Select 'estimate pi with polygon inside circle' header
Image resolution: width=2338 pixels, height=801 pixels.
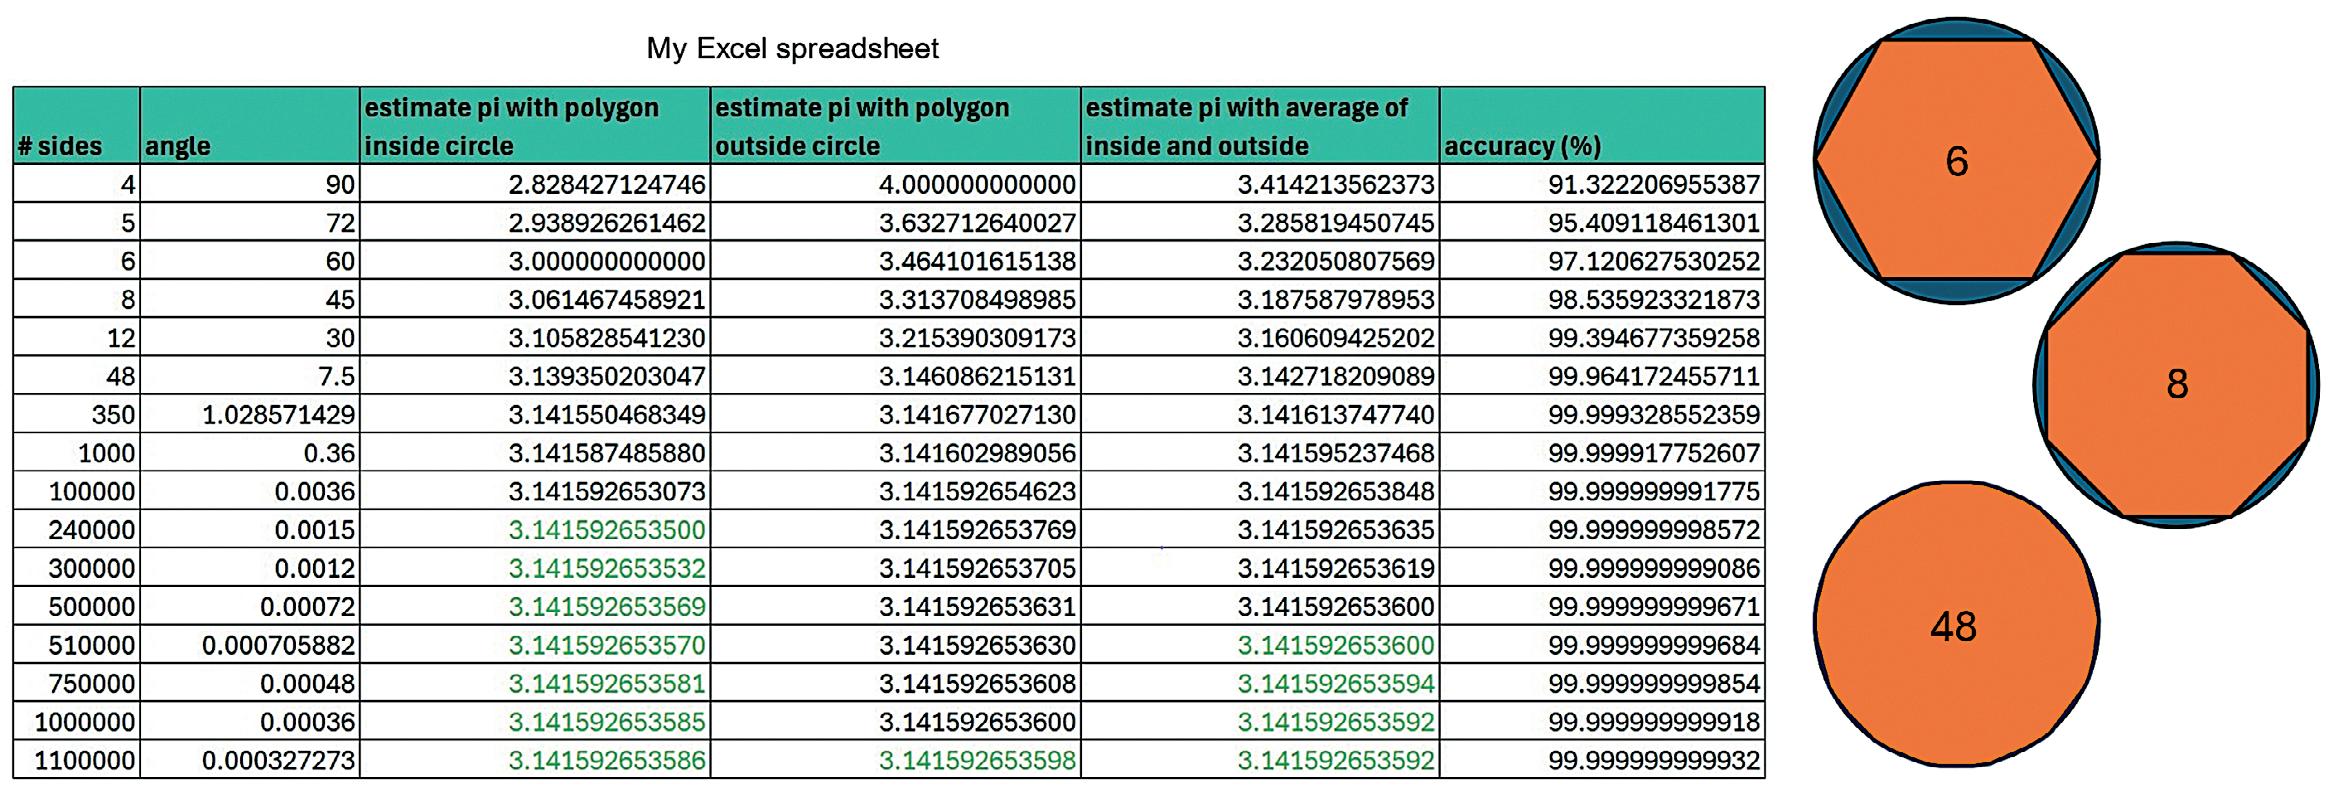[535, 126]
